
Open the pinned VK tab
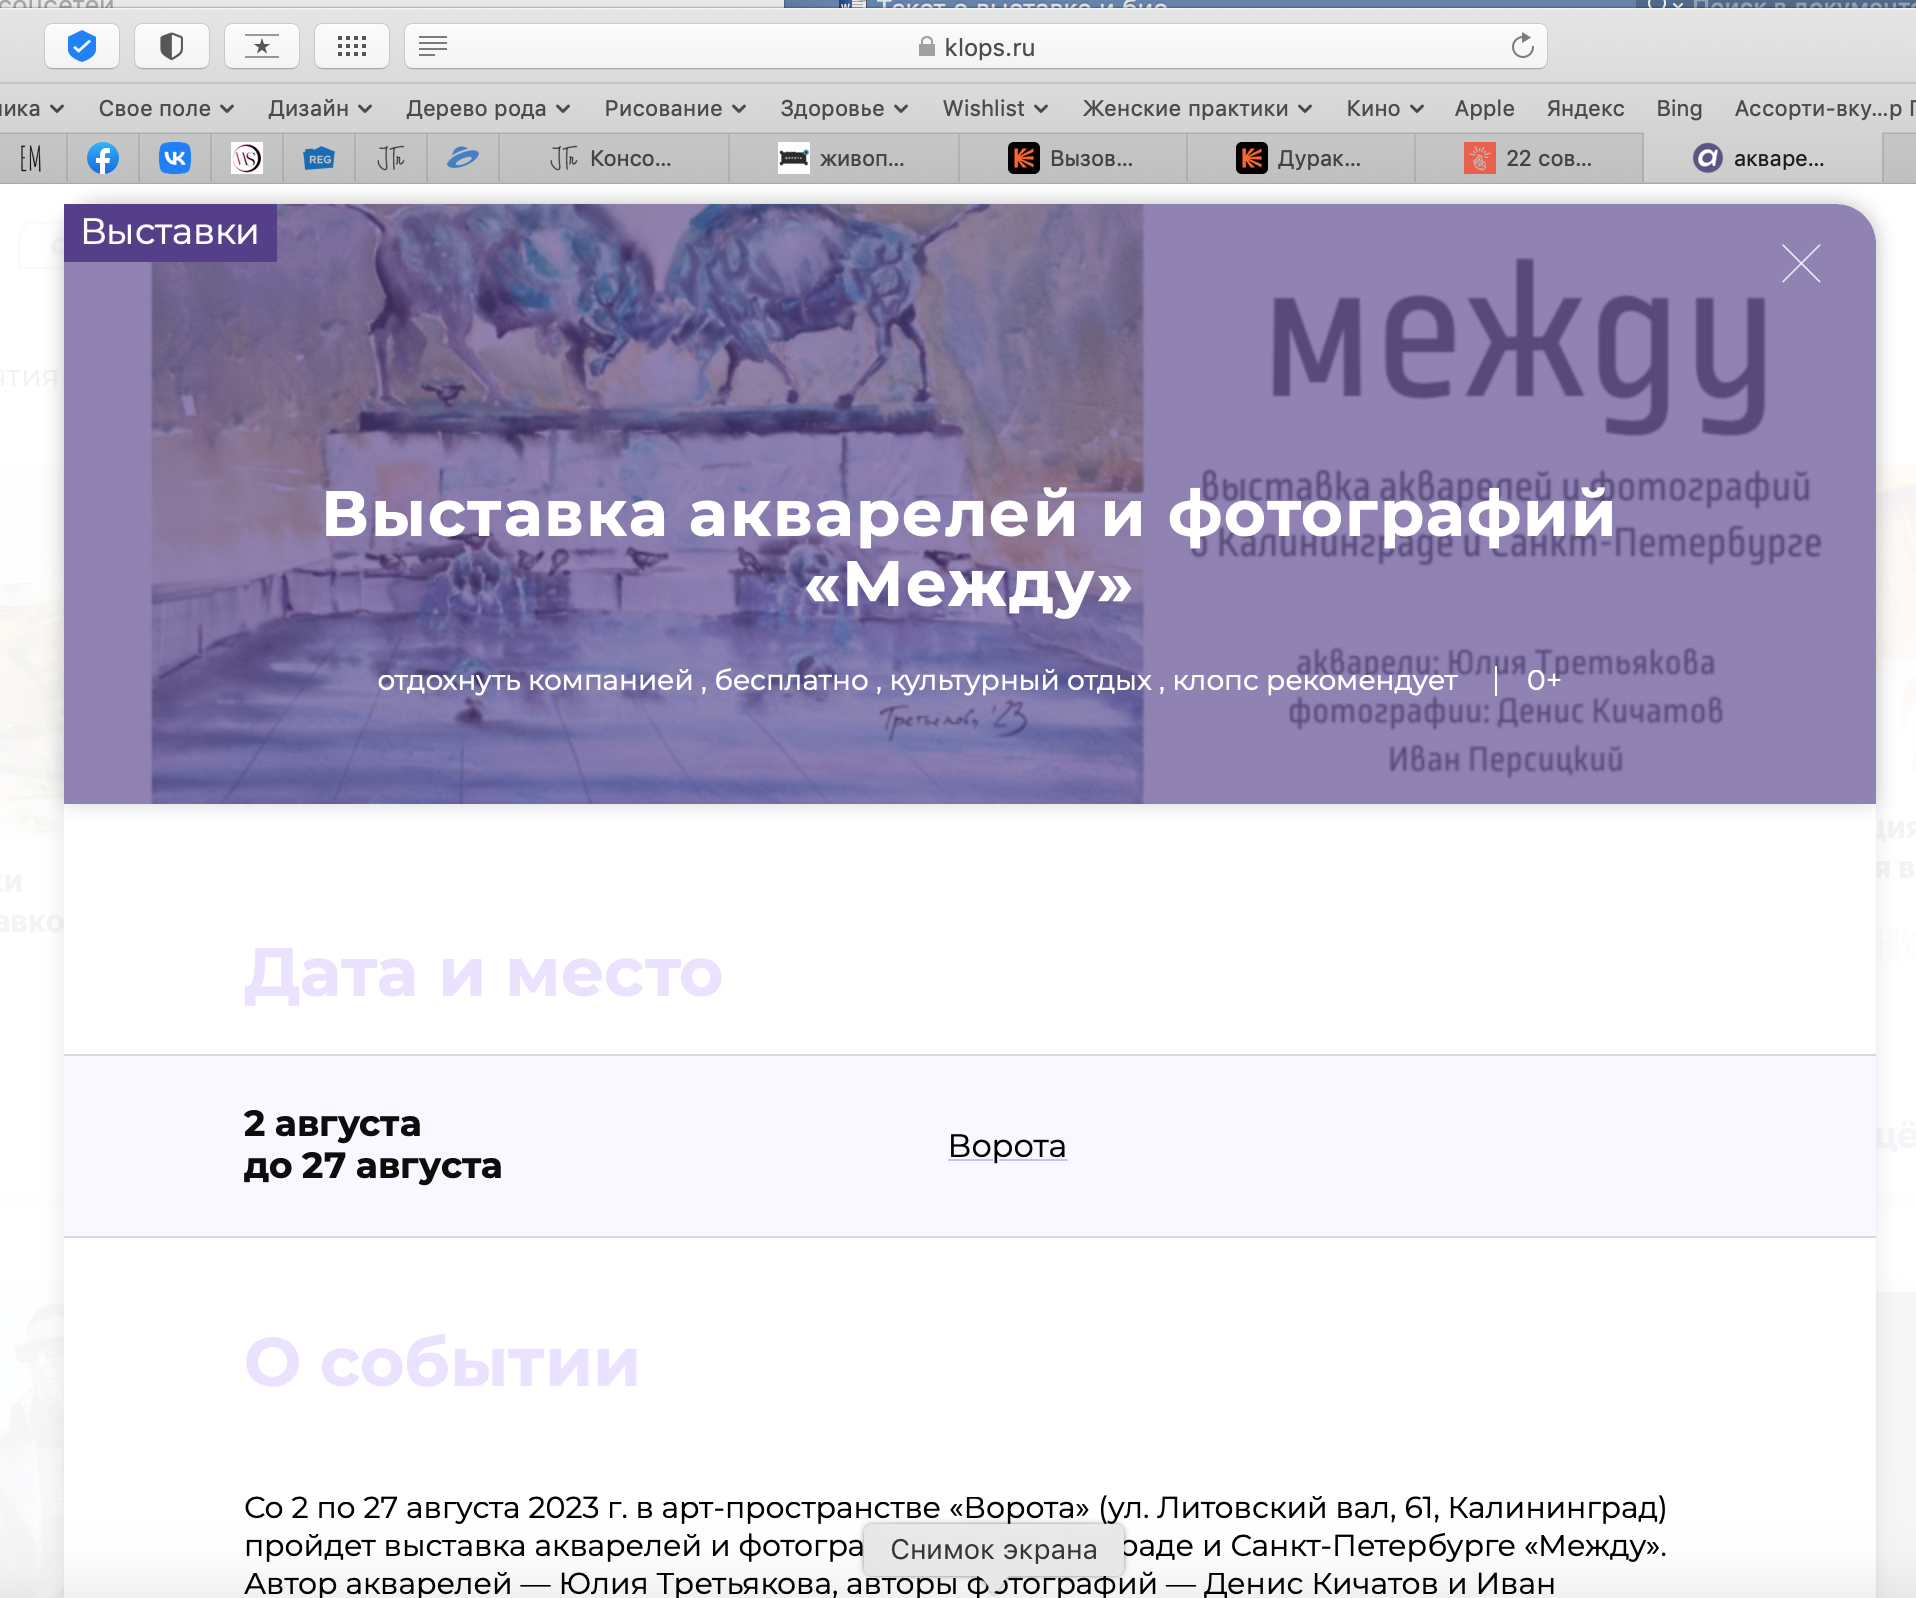click(x=175, y=158)
